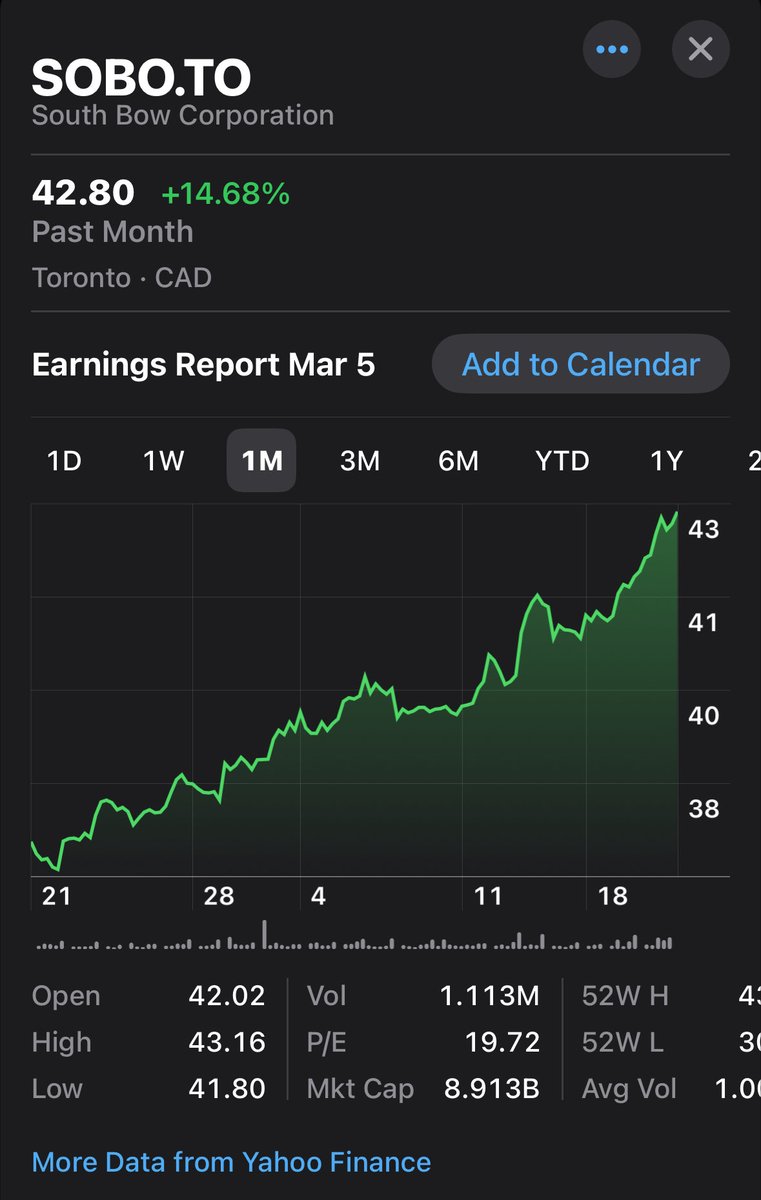The height and width of the screenshot is (1200, 761).
Task: Tap the SOBO.TO ticker title
Action: [x=141, y=78]
